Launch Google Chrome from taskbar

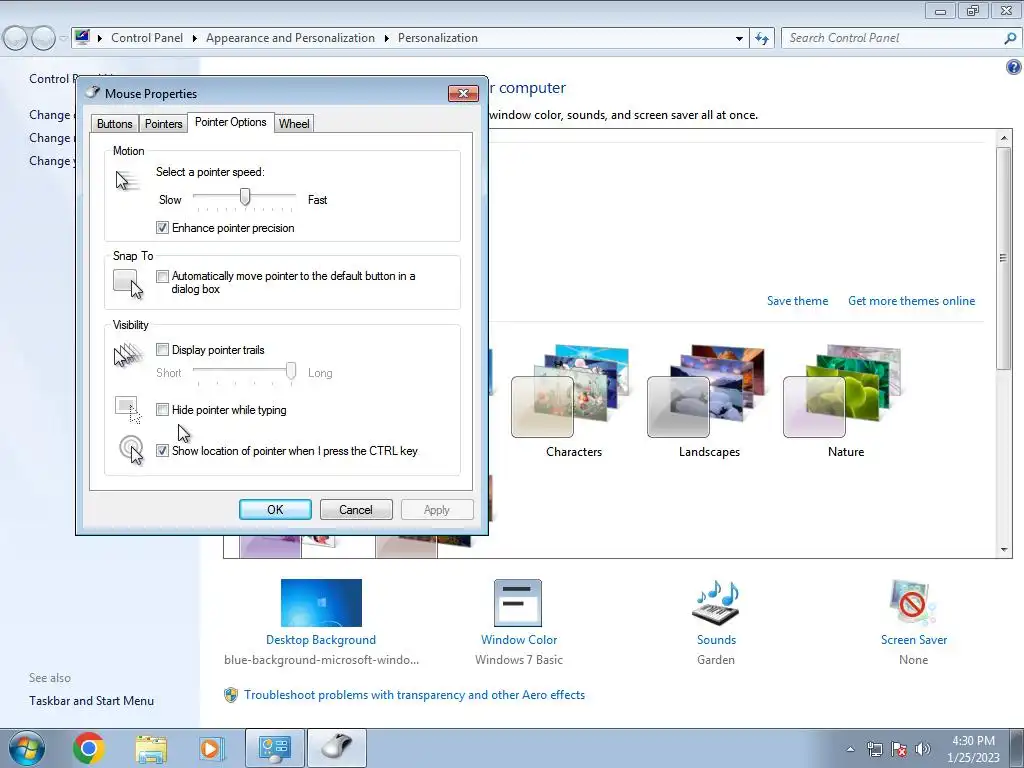click(89, 748)
